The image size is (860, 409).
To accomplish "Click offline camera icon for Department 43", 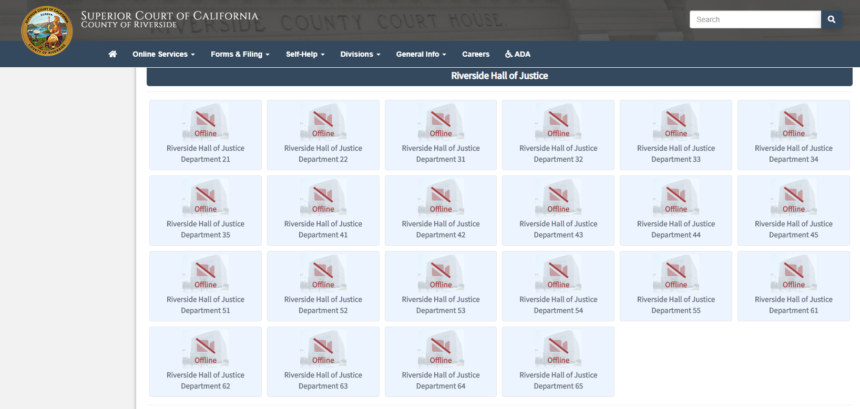I will coord(558,197).
